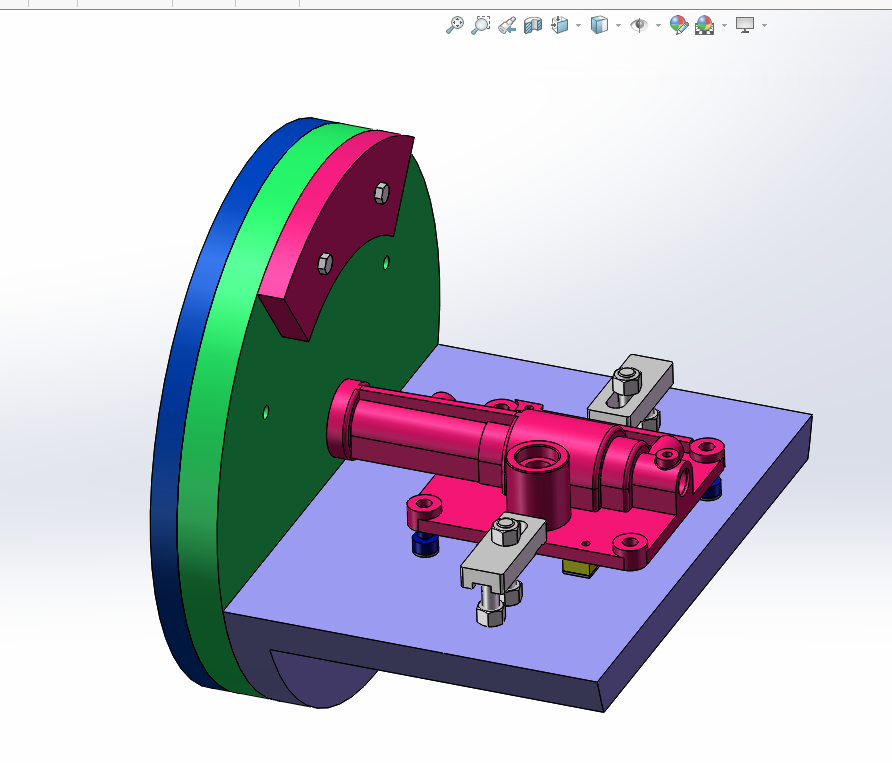Expand the View Settings dropdown arrow
This screenshot has width=892, height=763.
tap(764, 25)
